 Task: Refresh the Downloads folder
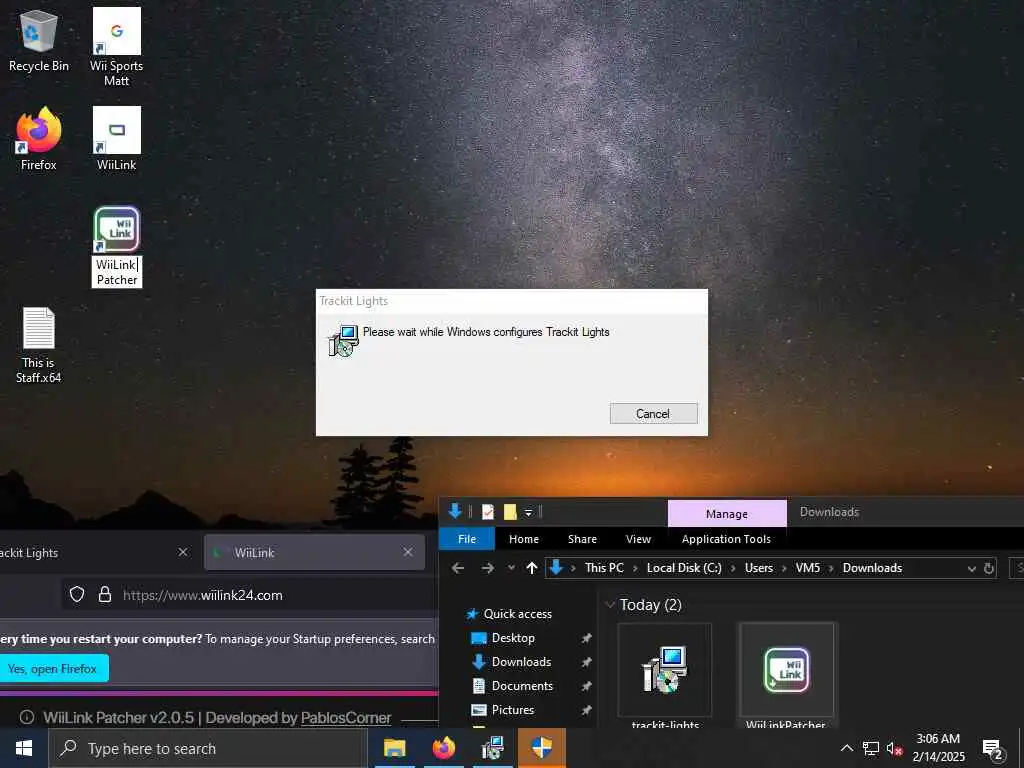tap(989, 568)
